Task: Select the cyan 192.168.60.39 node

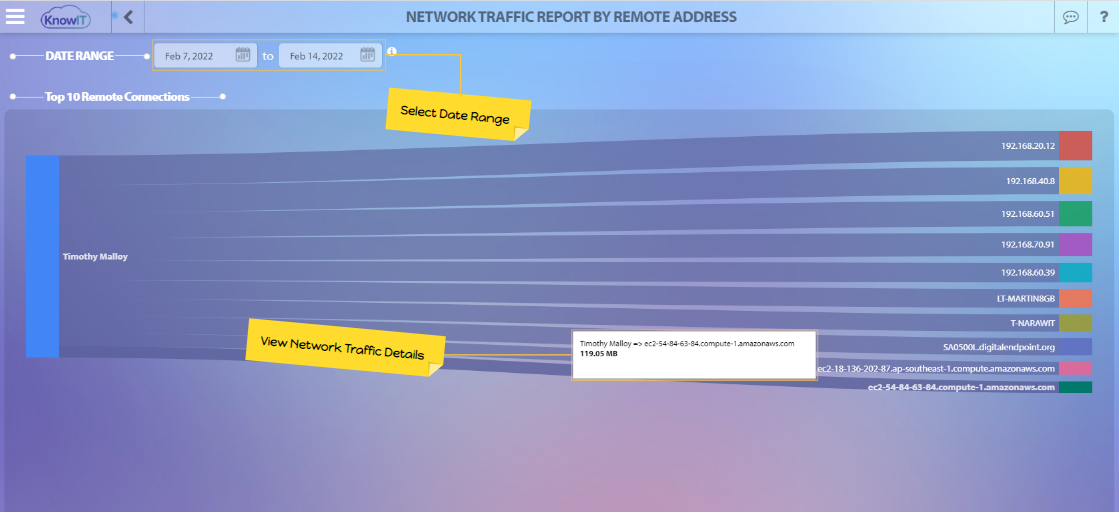Action: 1075,272
